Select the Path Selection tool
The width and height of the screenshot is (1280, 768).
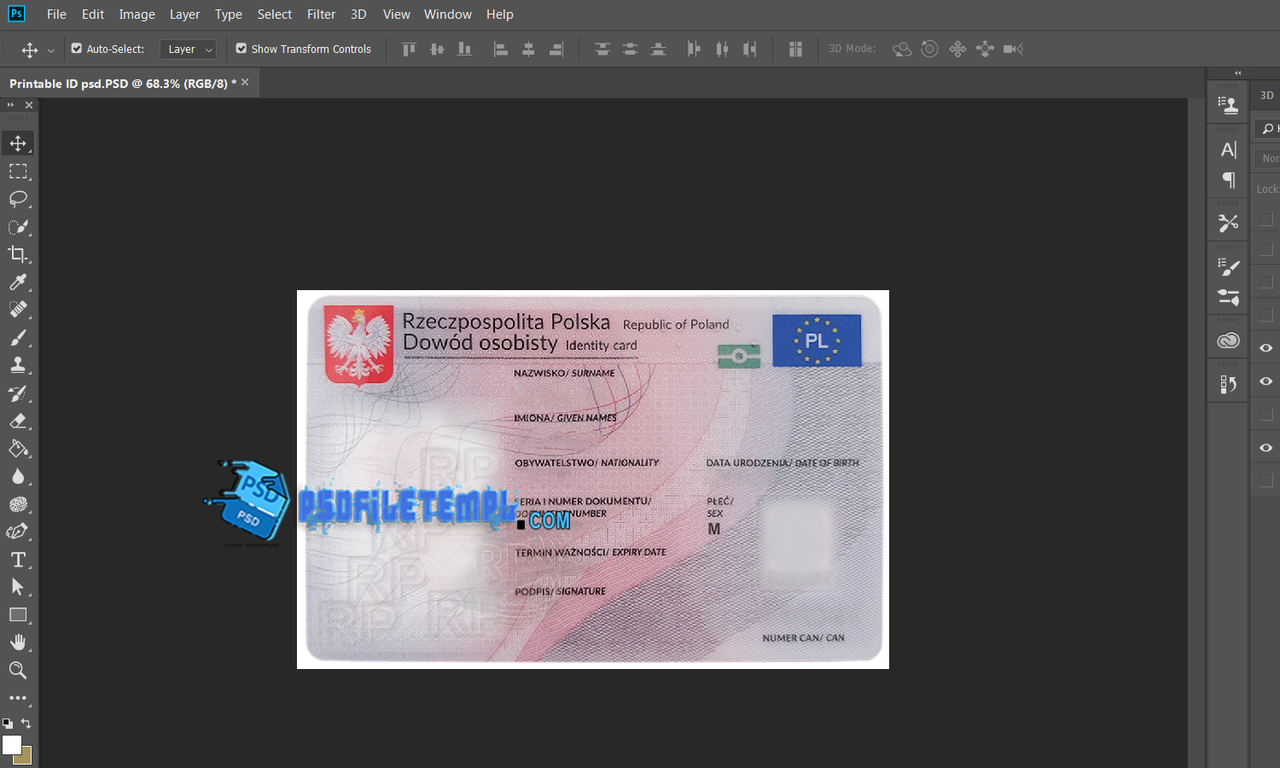coord(18,587)
